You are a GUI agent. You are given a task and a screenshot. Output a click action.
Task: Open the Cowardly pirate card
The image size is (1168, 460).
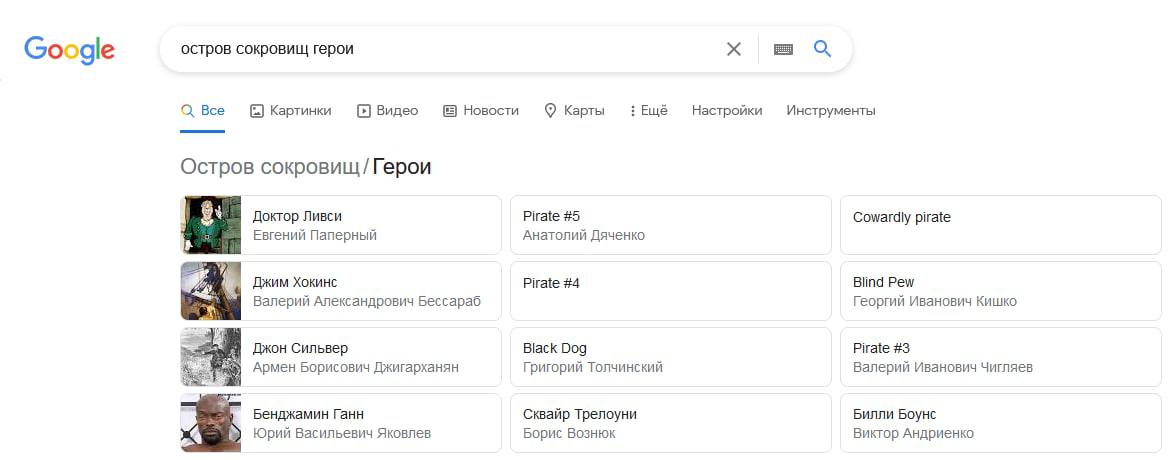pyautogui.click(x=1000, y=225)
